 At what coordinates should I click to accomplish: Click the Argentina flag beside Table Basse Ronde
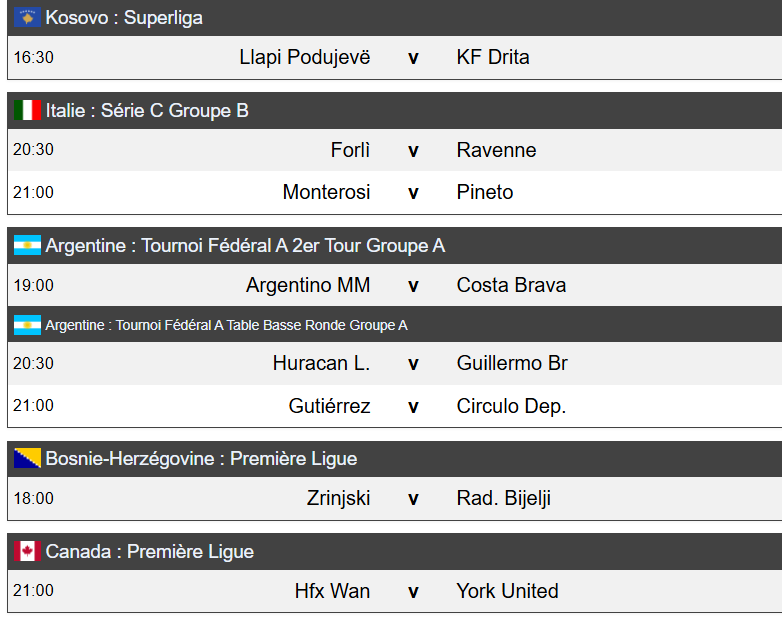coord(27,325)
